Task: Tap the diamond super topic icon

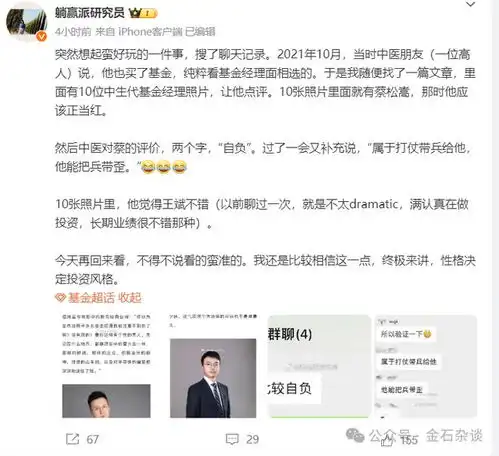Action: click(x=60, y=298)
